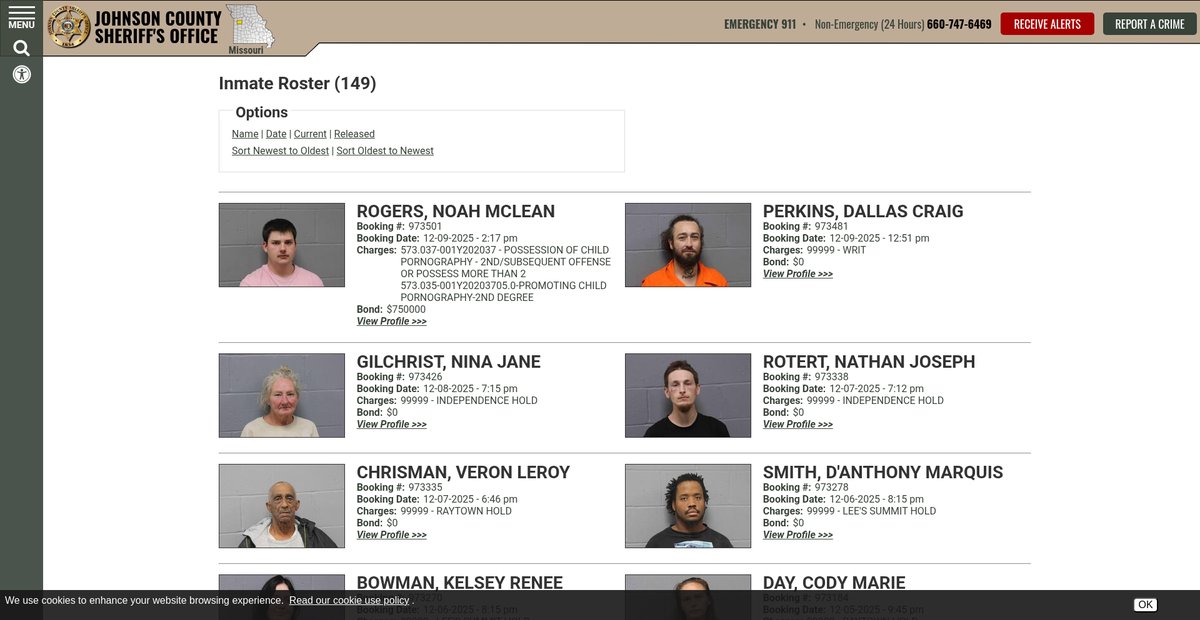
Task: Click the Missouri state map image
Action: [249, 28]
